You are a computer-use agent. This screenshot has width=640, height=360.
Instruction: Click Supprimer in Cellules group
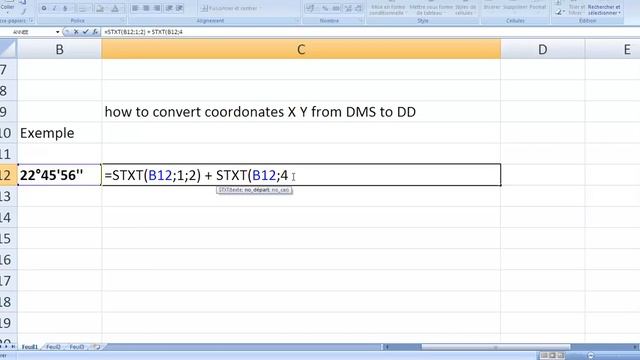pyautogui.click(x=515, y=6)
